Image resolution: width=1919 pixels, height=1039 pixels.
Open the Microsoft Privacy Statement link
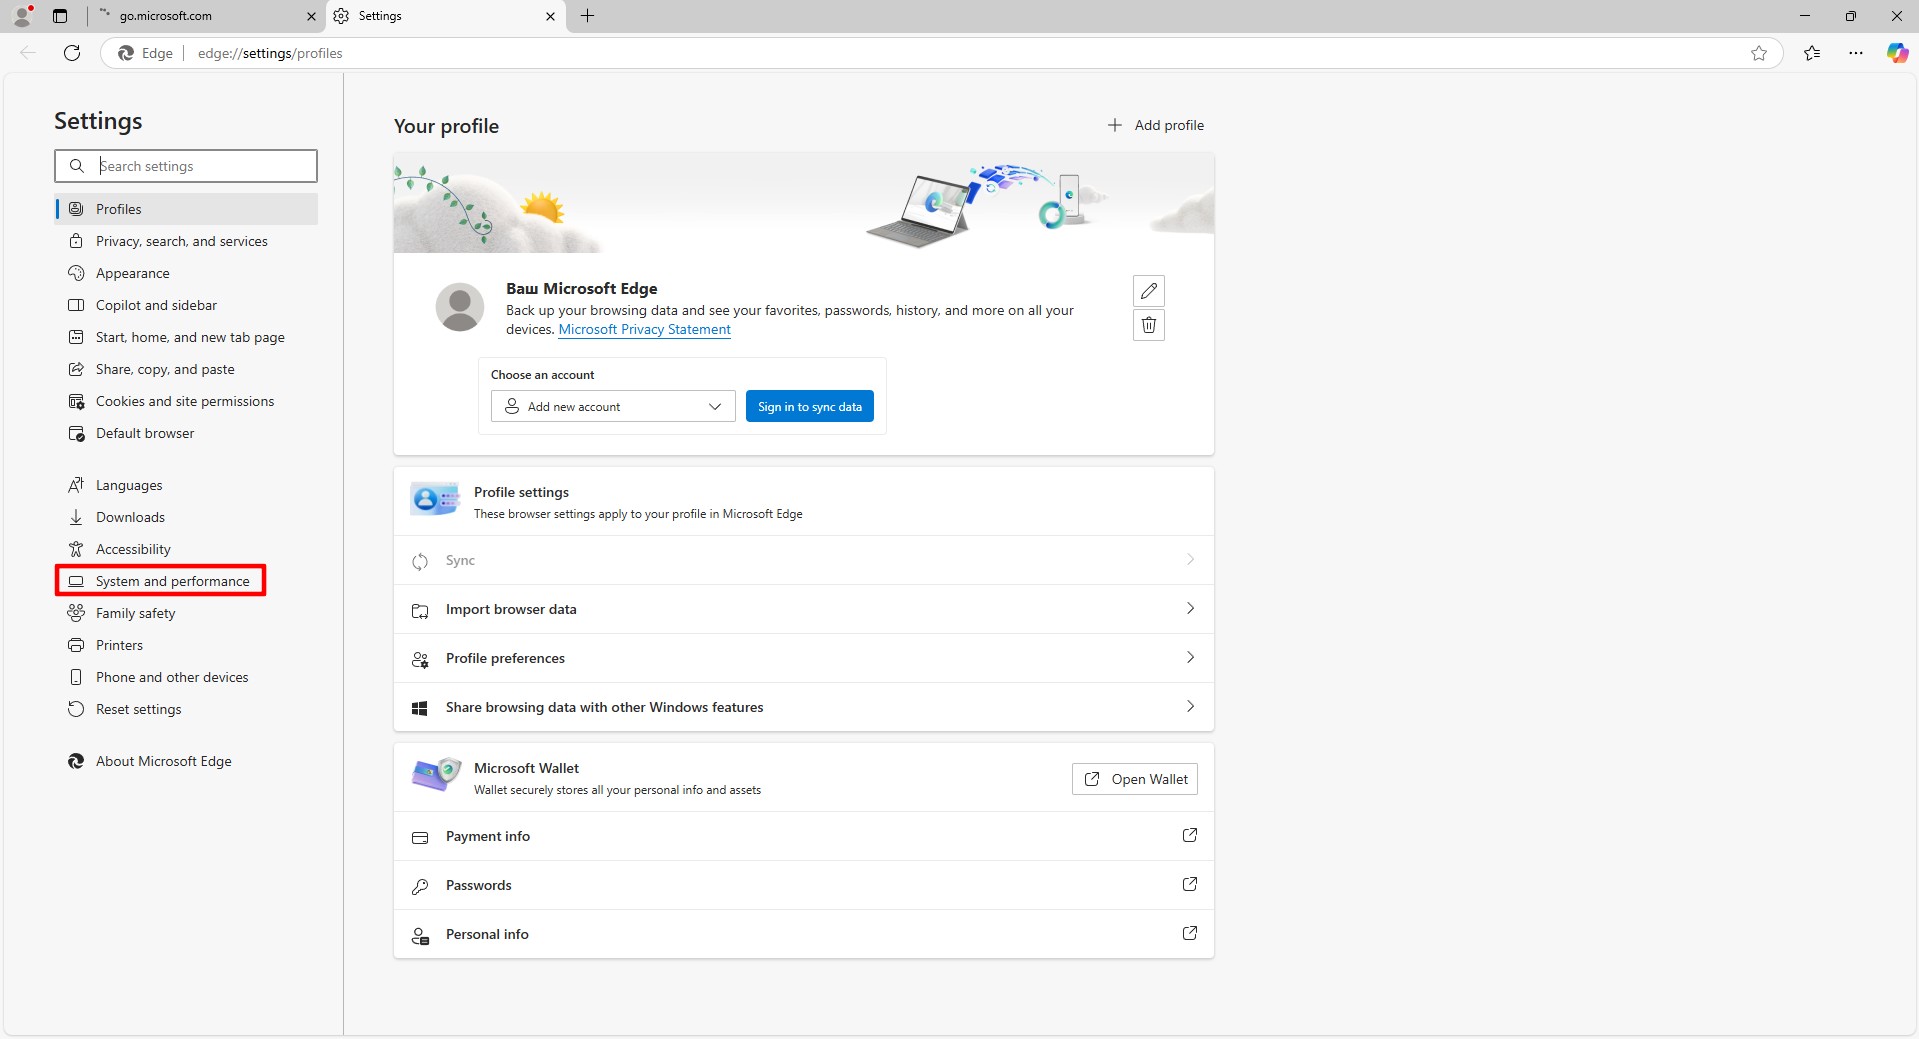coord(644,329)
